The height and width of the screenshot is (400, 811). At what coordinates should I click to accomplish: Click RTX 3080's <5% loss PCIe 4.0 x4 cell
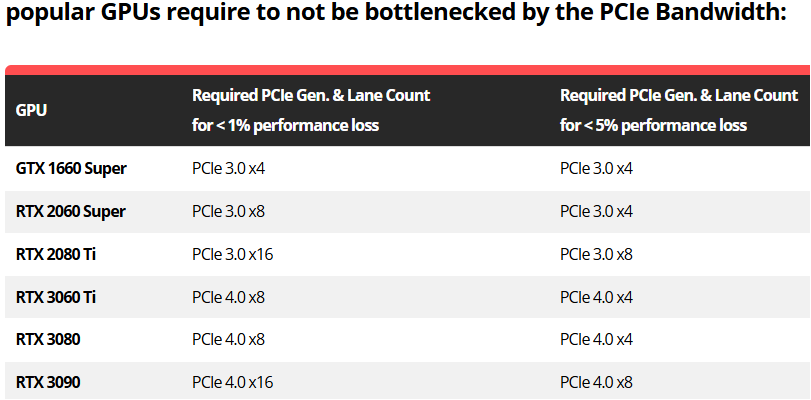596,339
